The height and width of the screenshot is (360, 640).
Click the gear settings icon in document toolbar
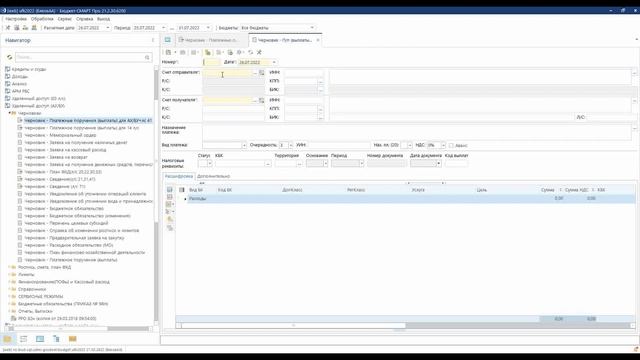click(240, 52)
